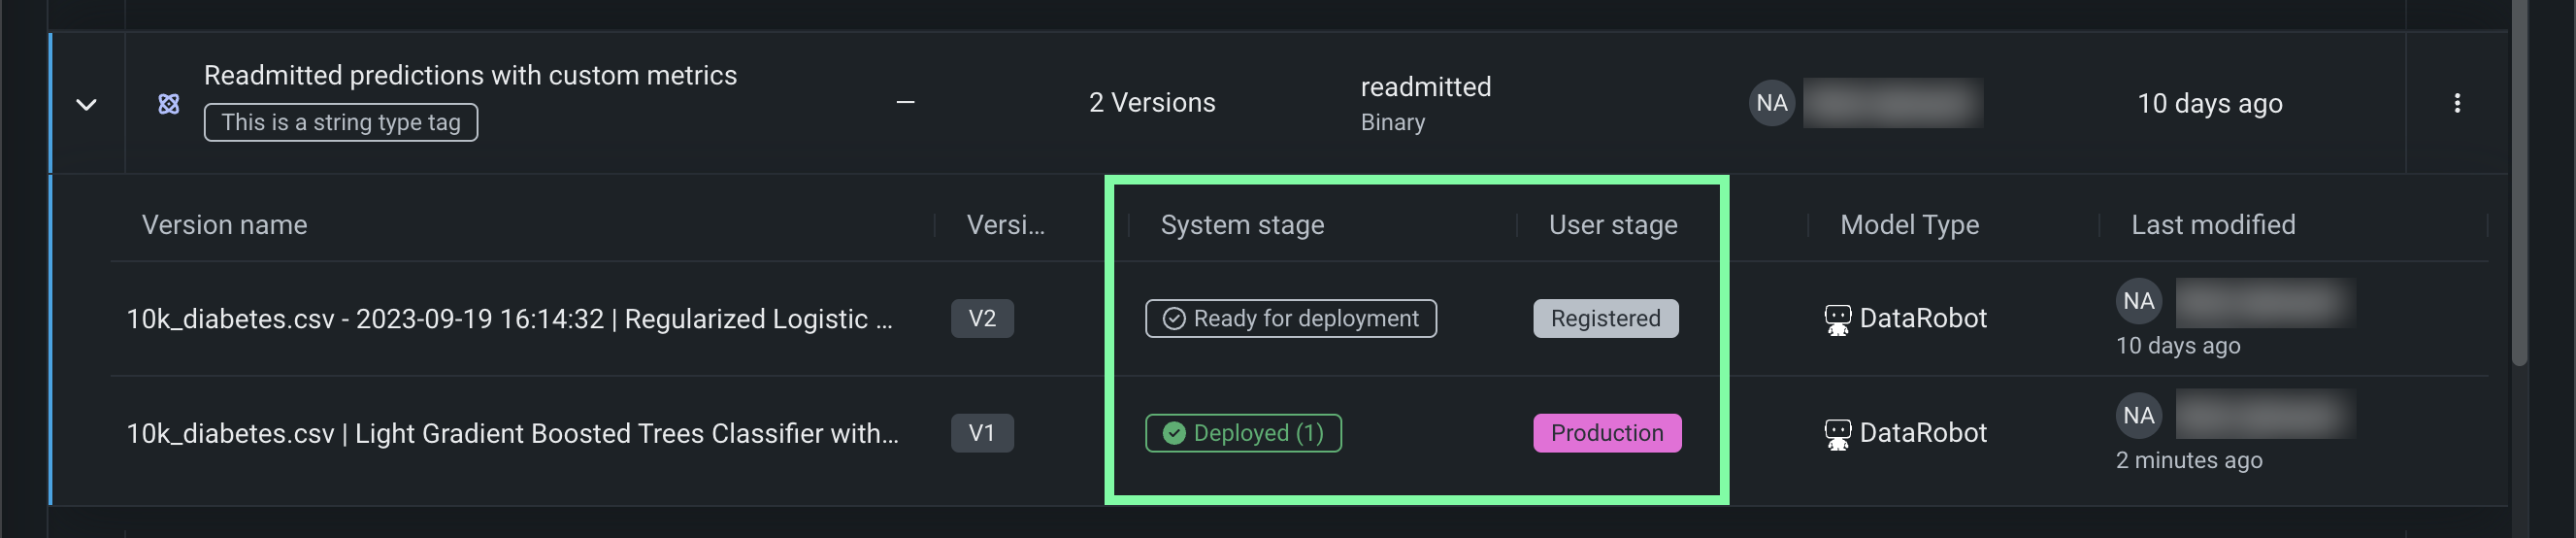Image resolution: width=2576 pixels, height=538 pixels.
Task: Collapse the Readmitted predictions model row
Action: pyautogui.click(x=87, y=104)
